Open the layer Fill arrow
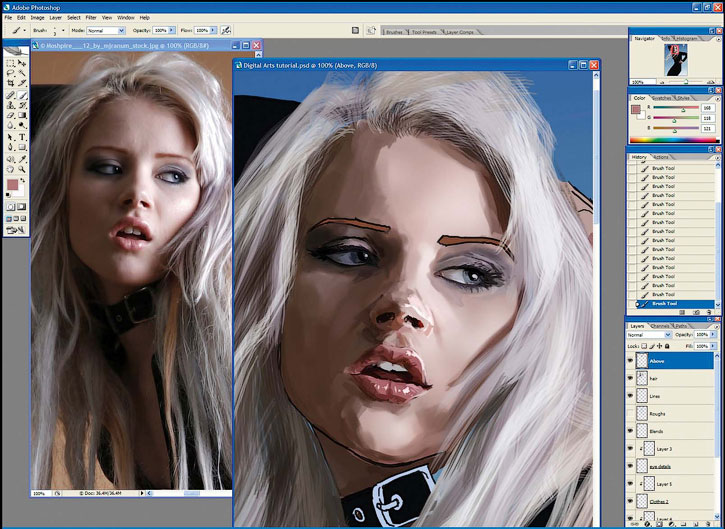 pos(713,346)
